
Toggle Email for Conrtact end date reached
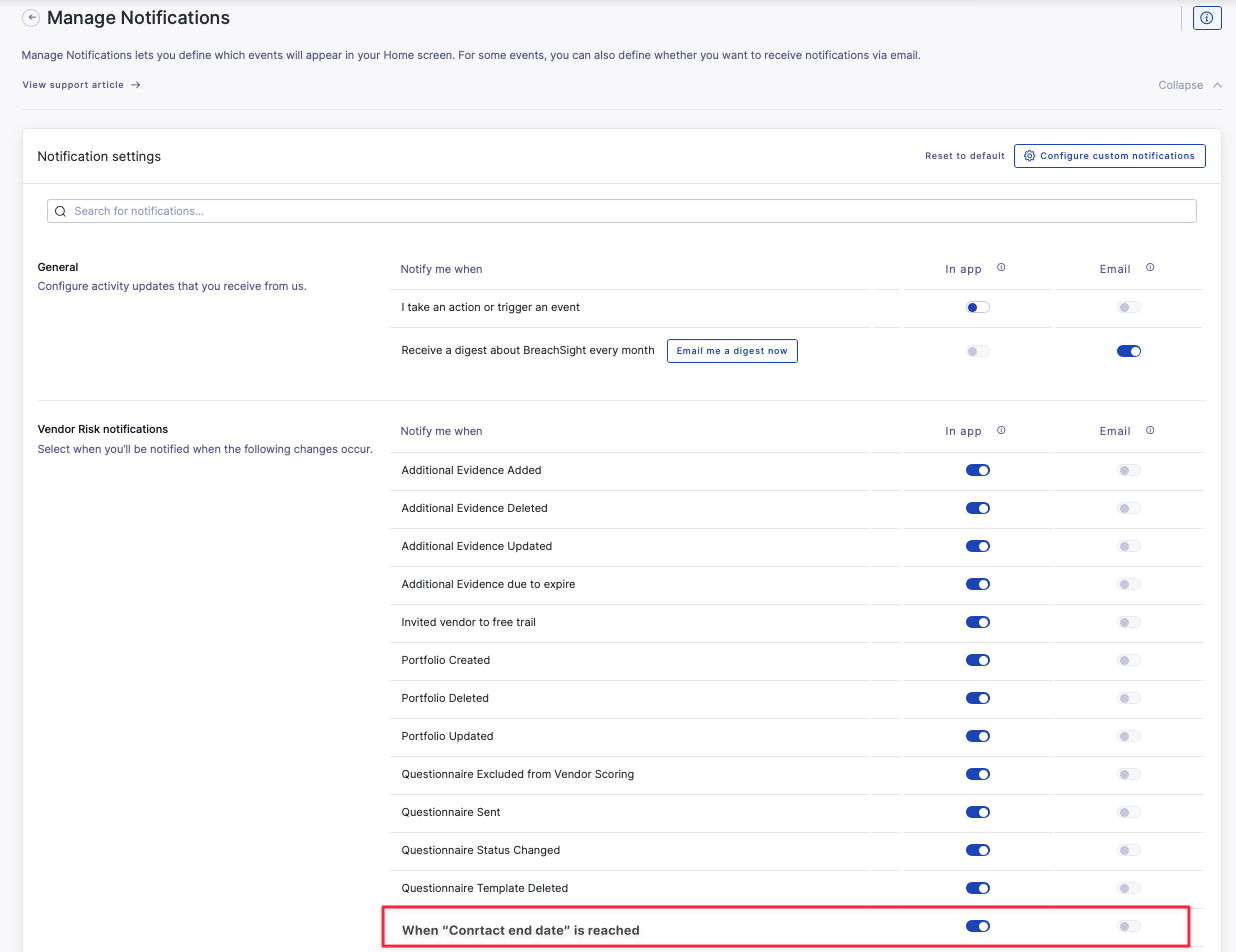click(1129, 926)
